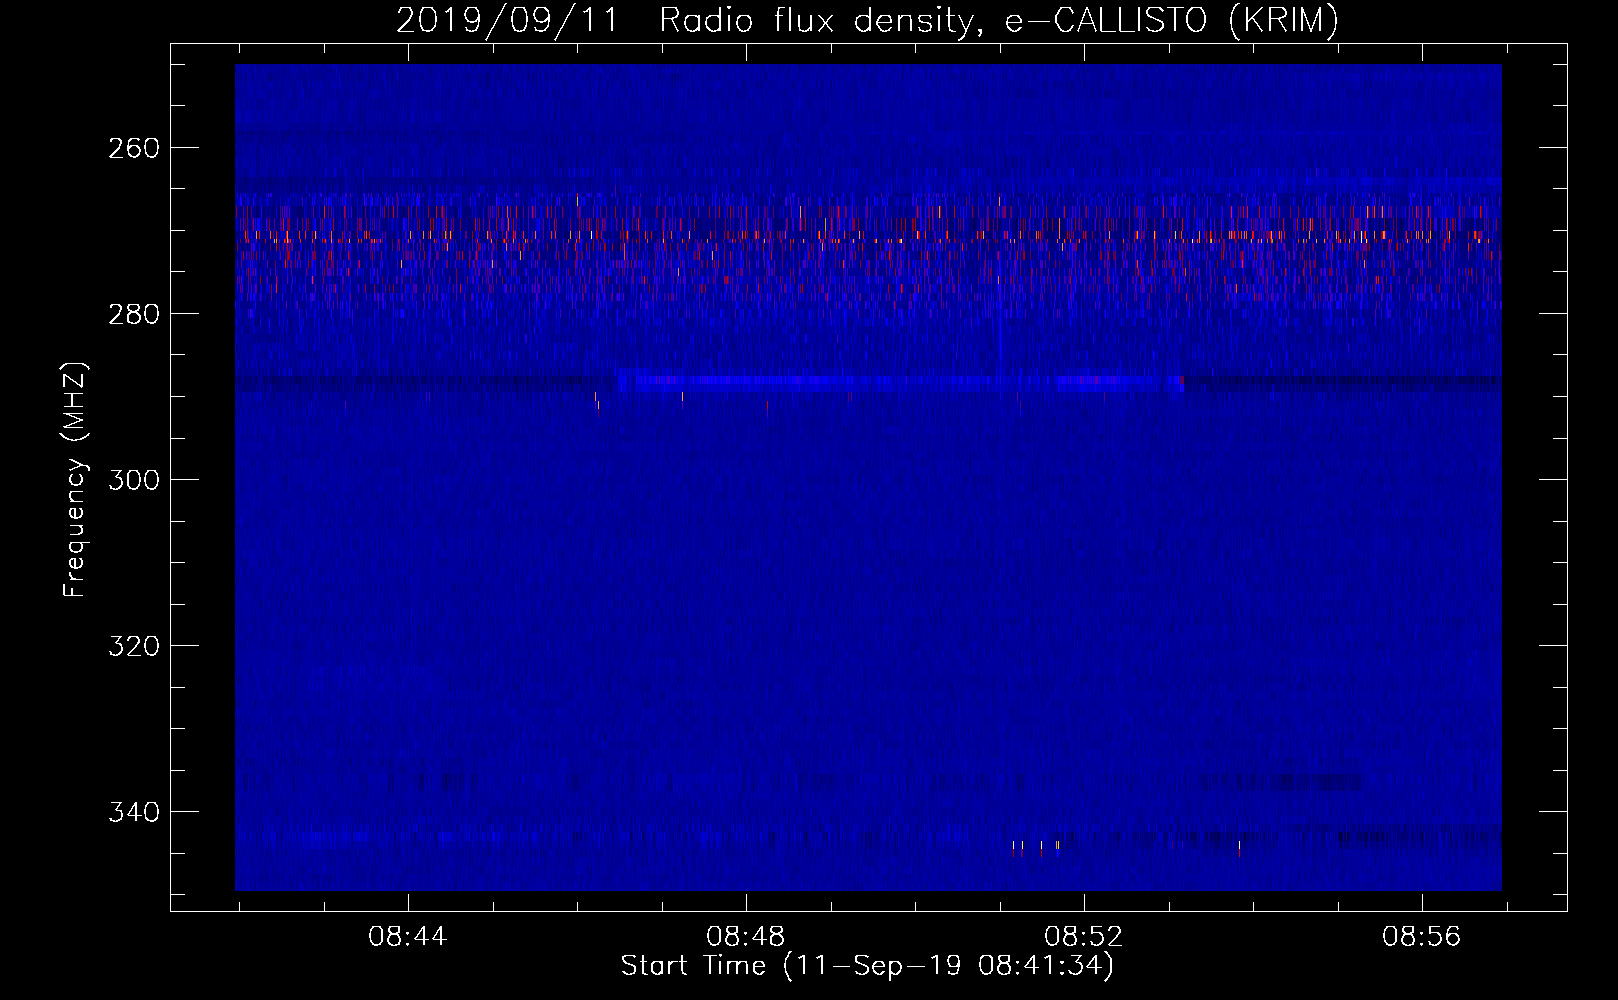Screen dimensions: 1618x1000
Task: Click the 340 frequency tick label
Action: [134, 812]
